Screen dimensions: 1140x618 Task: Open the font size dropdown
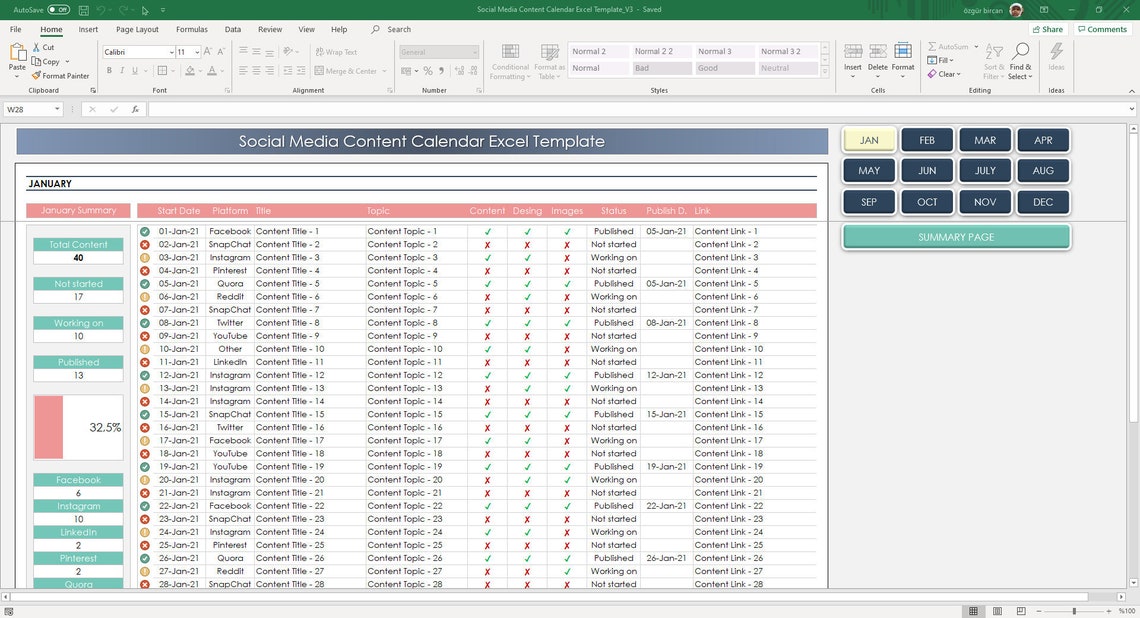(x=197, y=51)
